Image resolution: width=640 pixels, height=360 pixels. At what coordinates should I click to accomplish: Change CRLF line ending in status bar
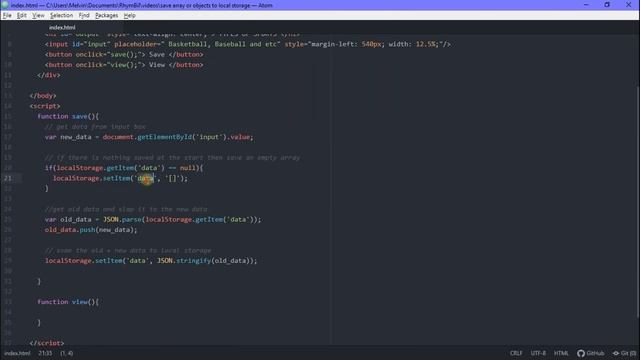pos(516,353)
